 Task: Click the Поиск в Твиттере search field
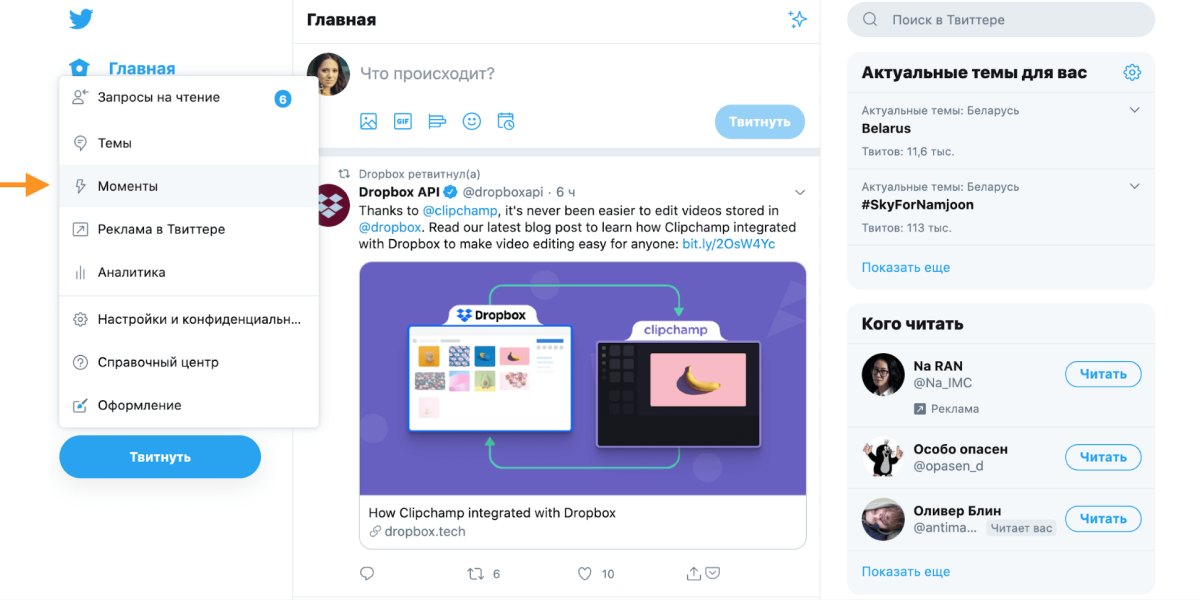pos(1000,20)
